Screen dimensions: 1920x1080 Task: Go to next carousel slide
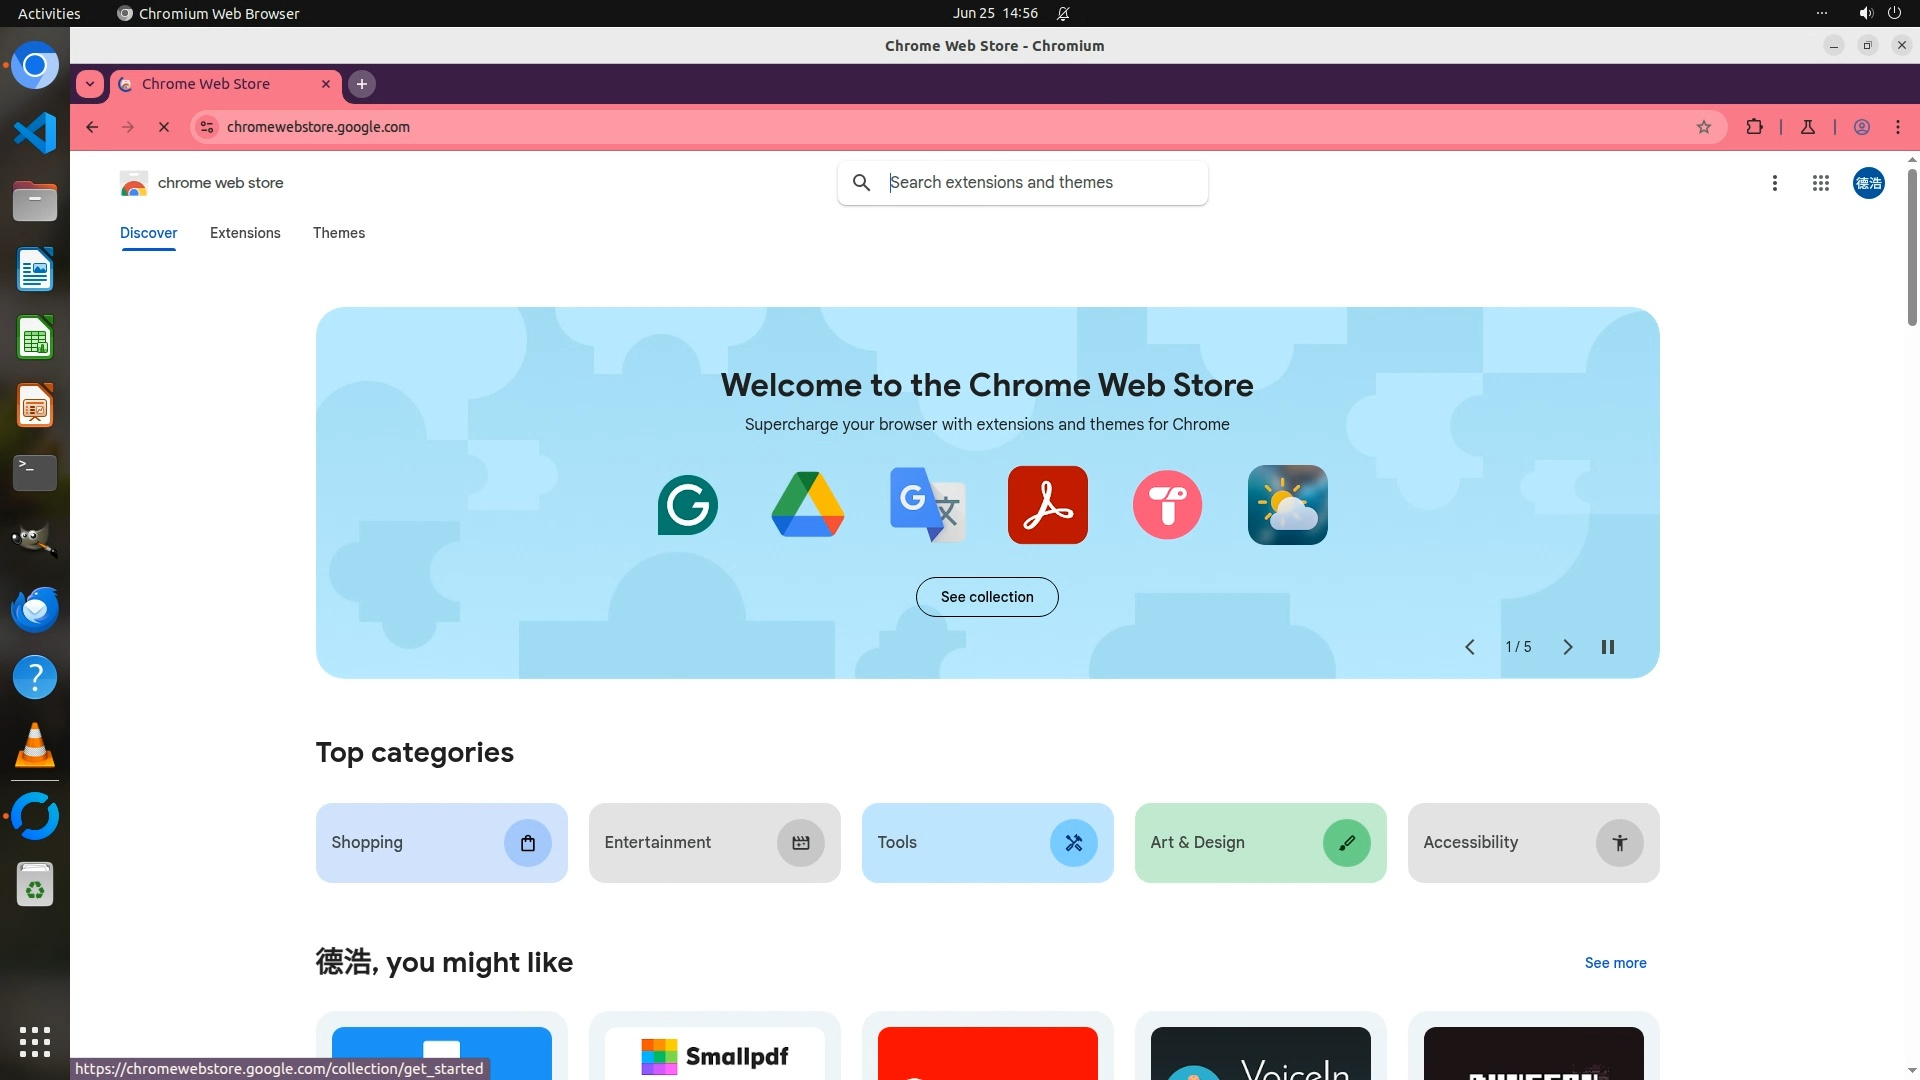point(1567,647)
